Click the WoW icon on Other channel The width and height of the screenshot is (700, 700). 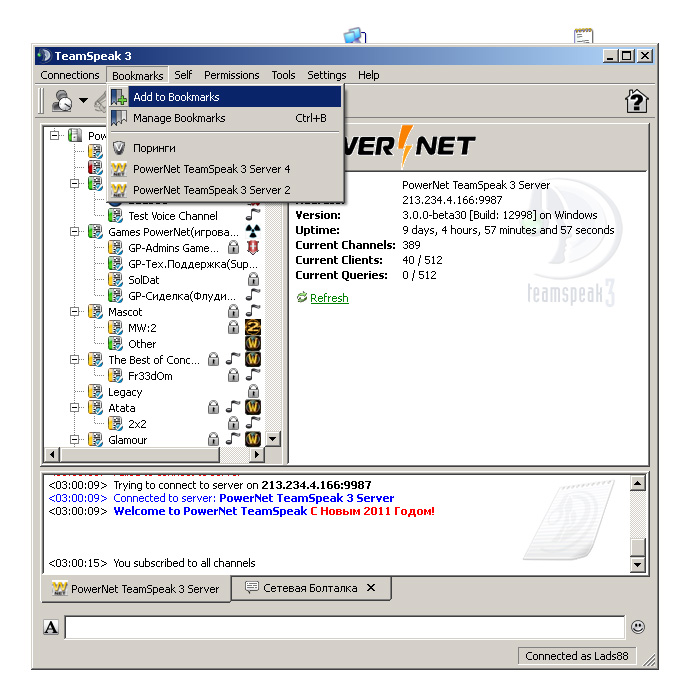(253, 343)
